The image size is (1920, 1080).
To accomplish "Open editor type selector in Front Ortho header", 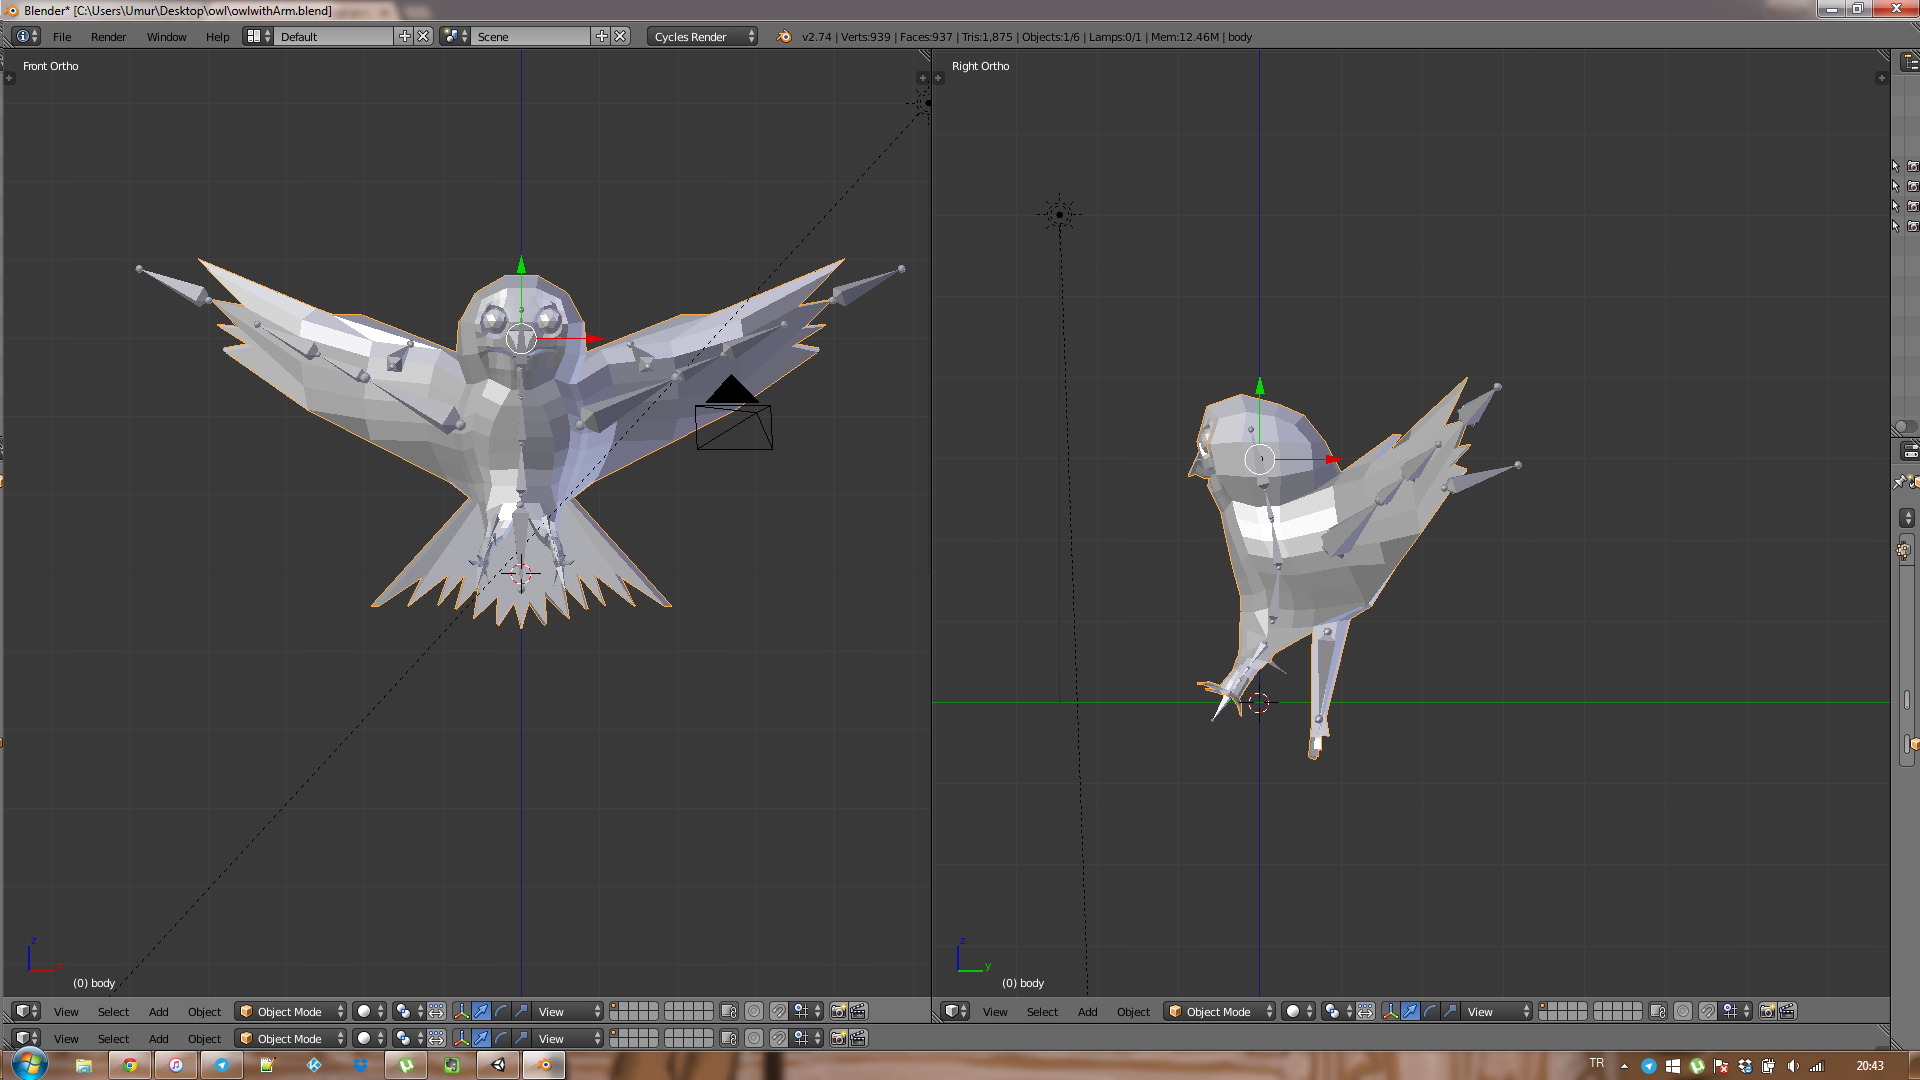I will (x=27, y=1011).
